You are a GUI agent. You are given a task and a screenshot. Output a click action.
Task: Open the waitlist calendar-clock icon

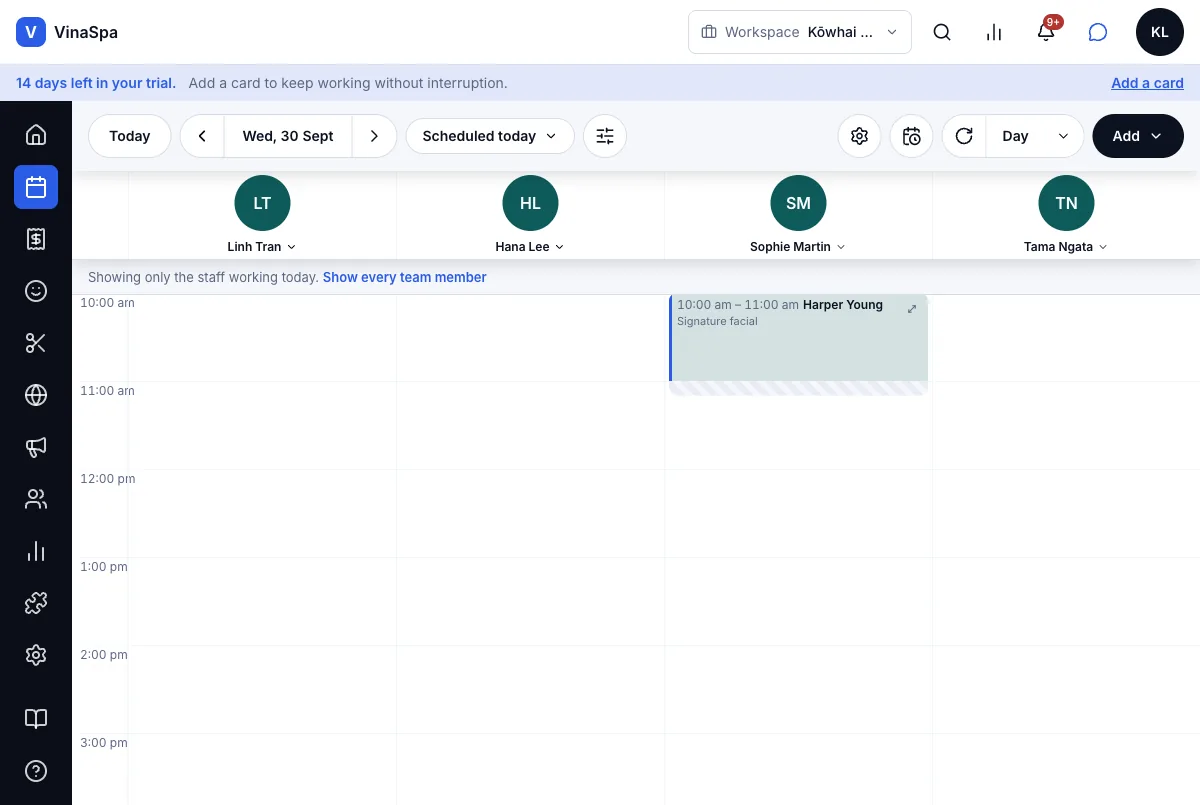(911, 136)
